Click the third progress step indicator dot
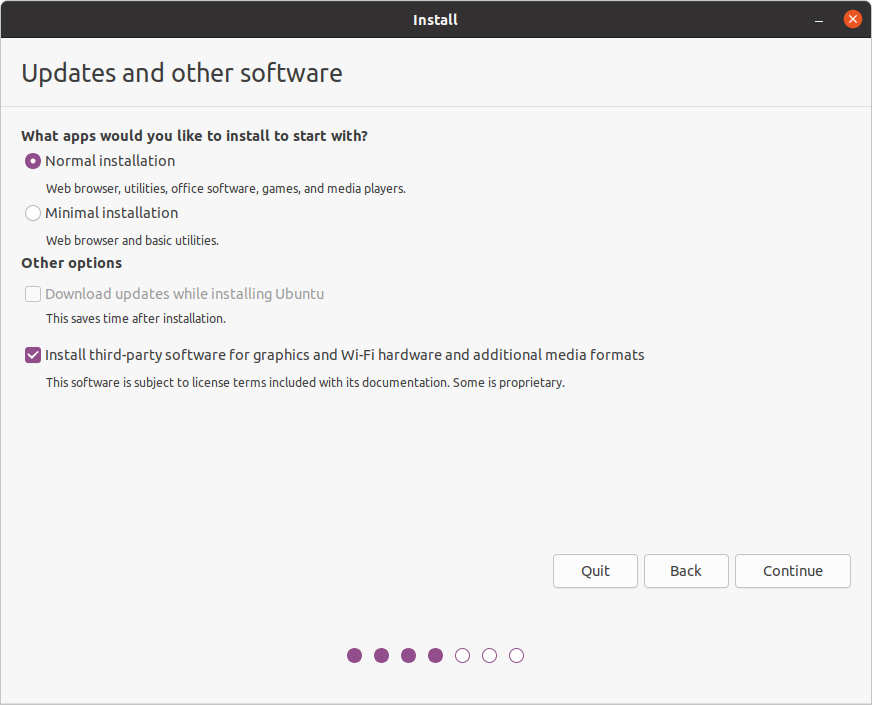Image resolution: width=872 pixels, height=705 pixels. pyautogui.click(x=408, y=655)
